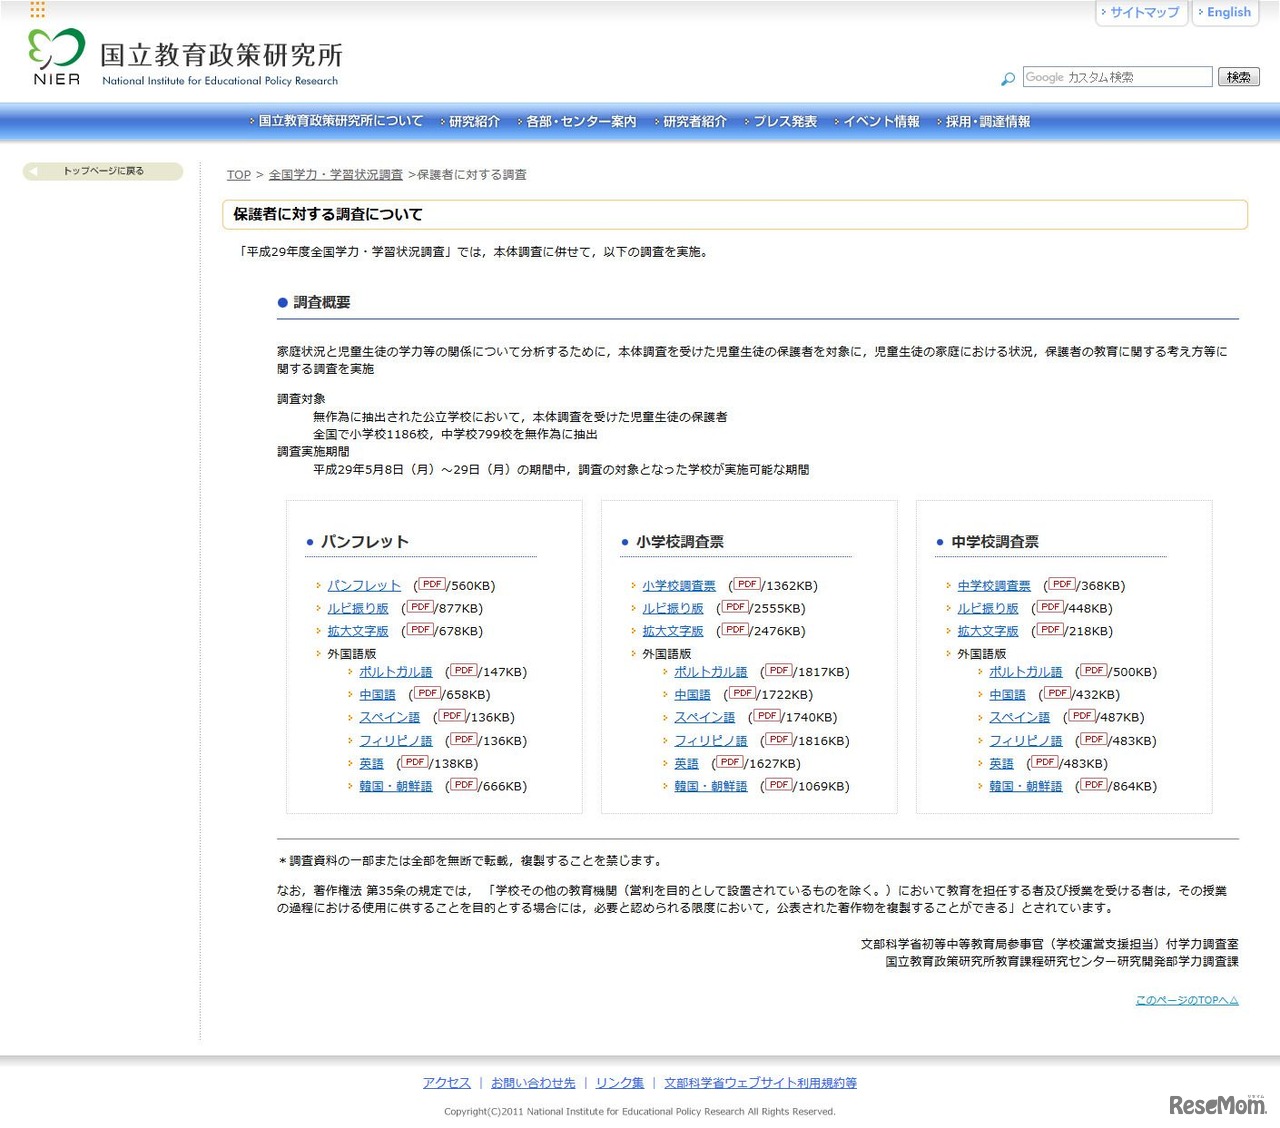The height and width of the screenshot is (1128, 1280).
Task: Click PDF icon for パンフレット 中国語 version
Action: click(427, 694)
